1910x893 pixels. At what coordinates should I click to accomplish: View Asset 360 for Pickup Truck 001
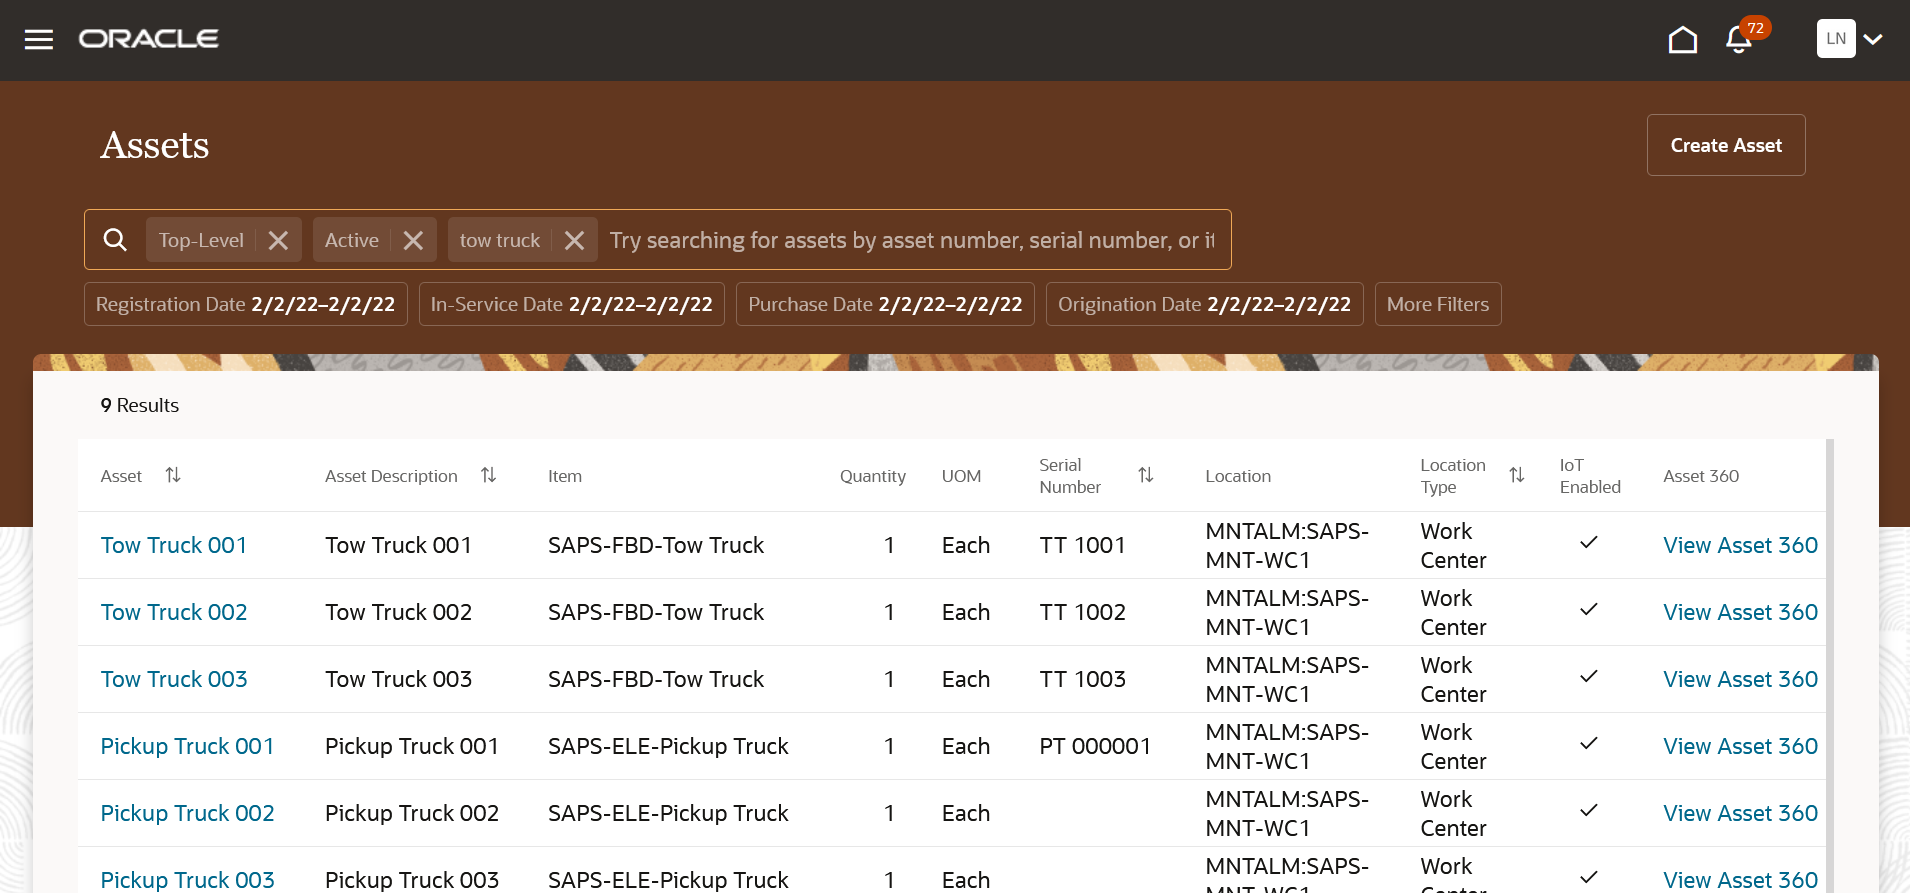(1740, 746)
